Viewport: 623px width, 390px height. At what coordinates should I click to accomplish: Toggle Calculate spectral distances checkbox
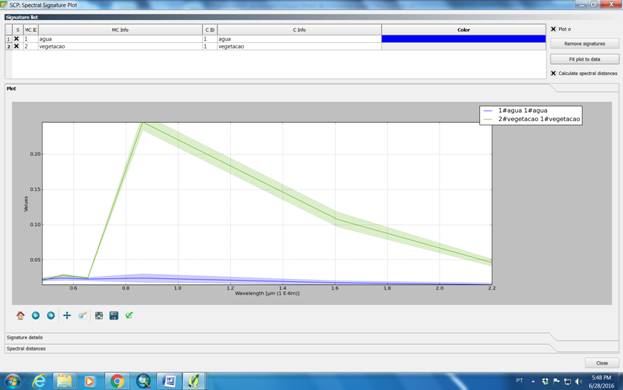(x=553, y=73)
